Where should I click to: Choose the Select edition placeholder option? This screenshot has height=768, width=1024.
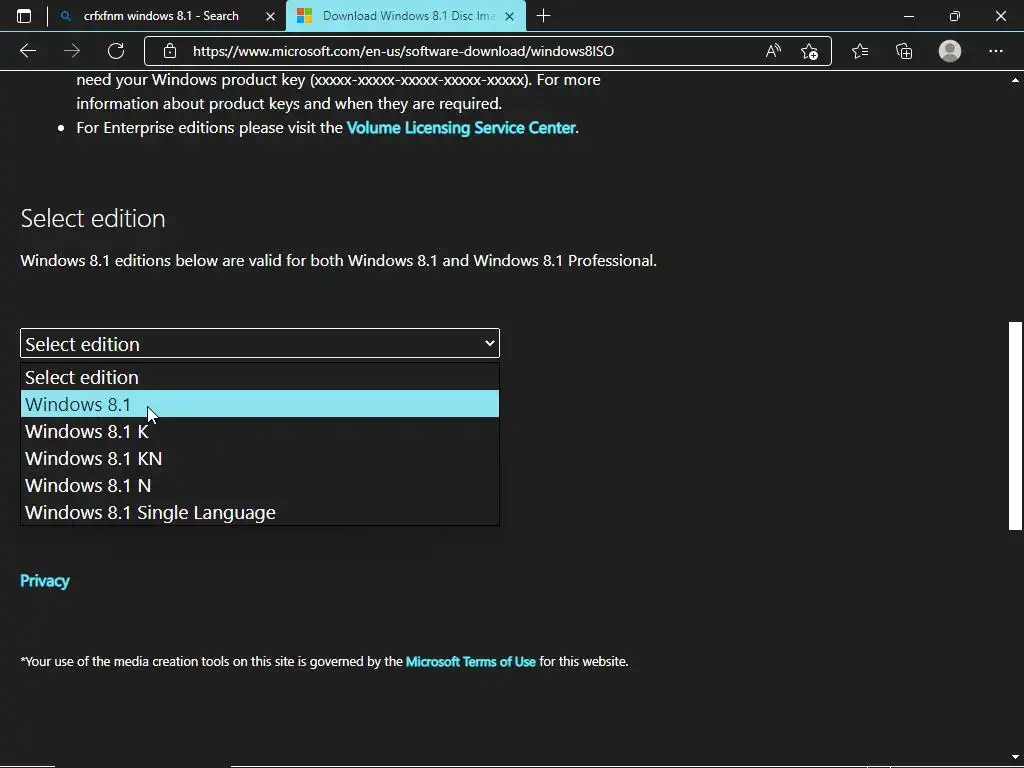260,377
